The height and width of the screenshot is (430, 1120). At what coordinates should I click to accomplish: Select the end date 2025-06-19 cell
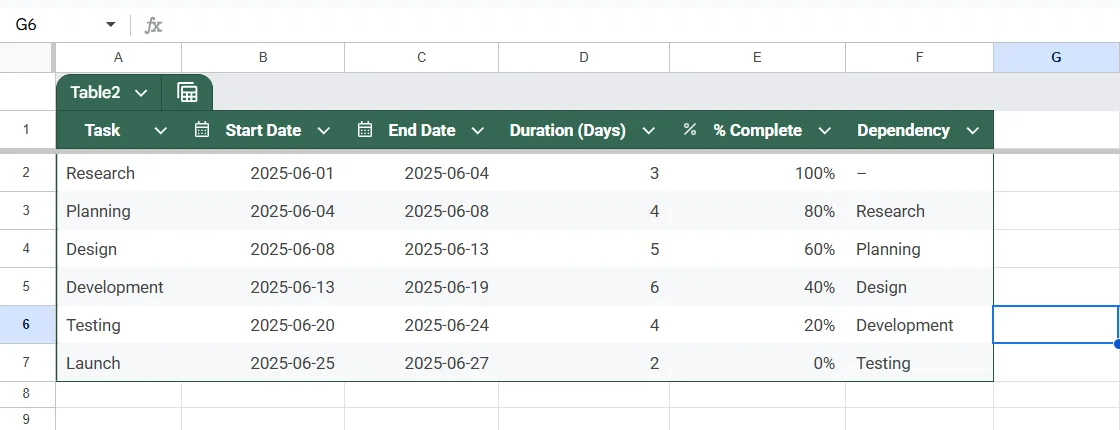pos(421,286)
